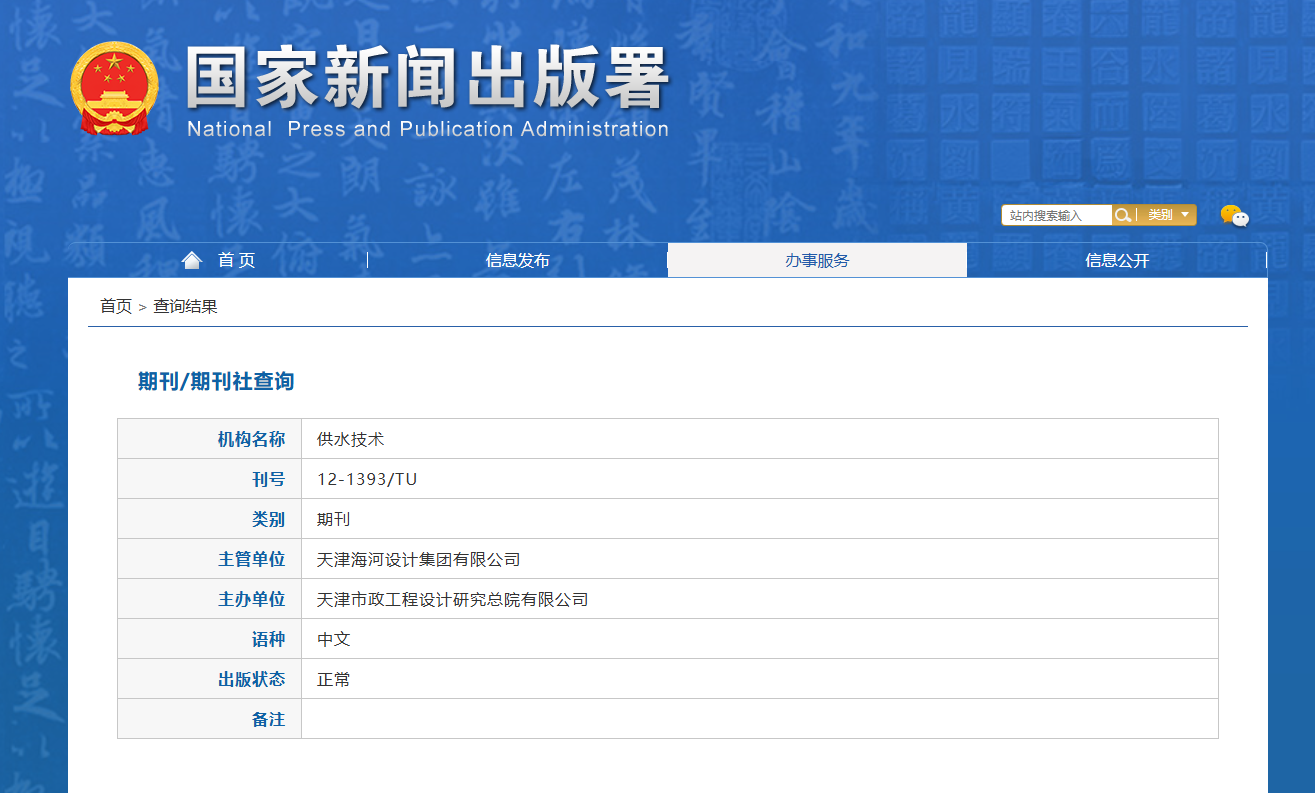Viewport: 1315px width, 793px height.
Task: Click the search magnifier icon
Action: [1123, 215]
